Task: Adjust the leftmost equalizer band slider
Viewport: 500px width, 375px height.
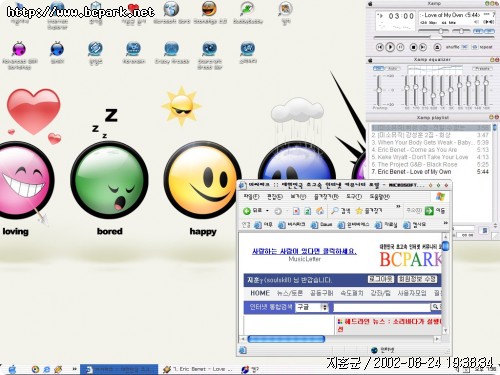Action: pos(407,90)
